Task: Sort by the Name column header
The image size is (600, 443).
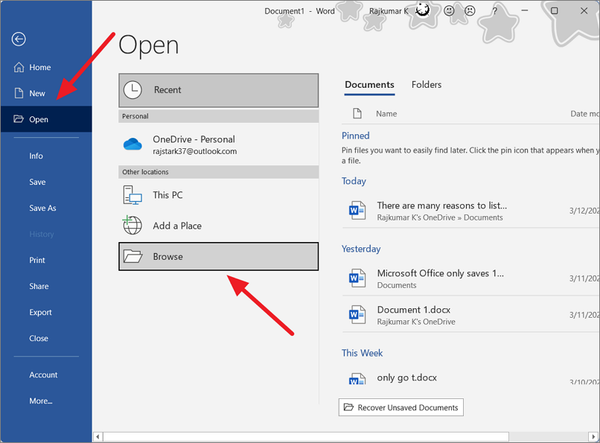Action: point(386,114)
